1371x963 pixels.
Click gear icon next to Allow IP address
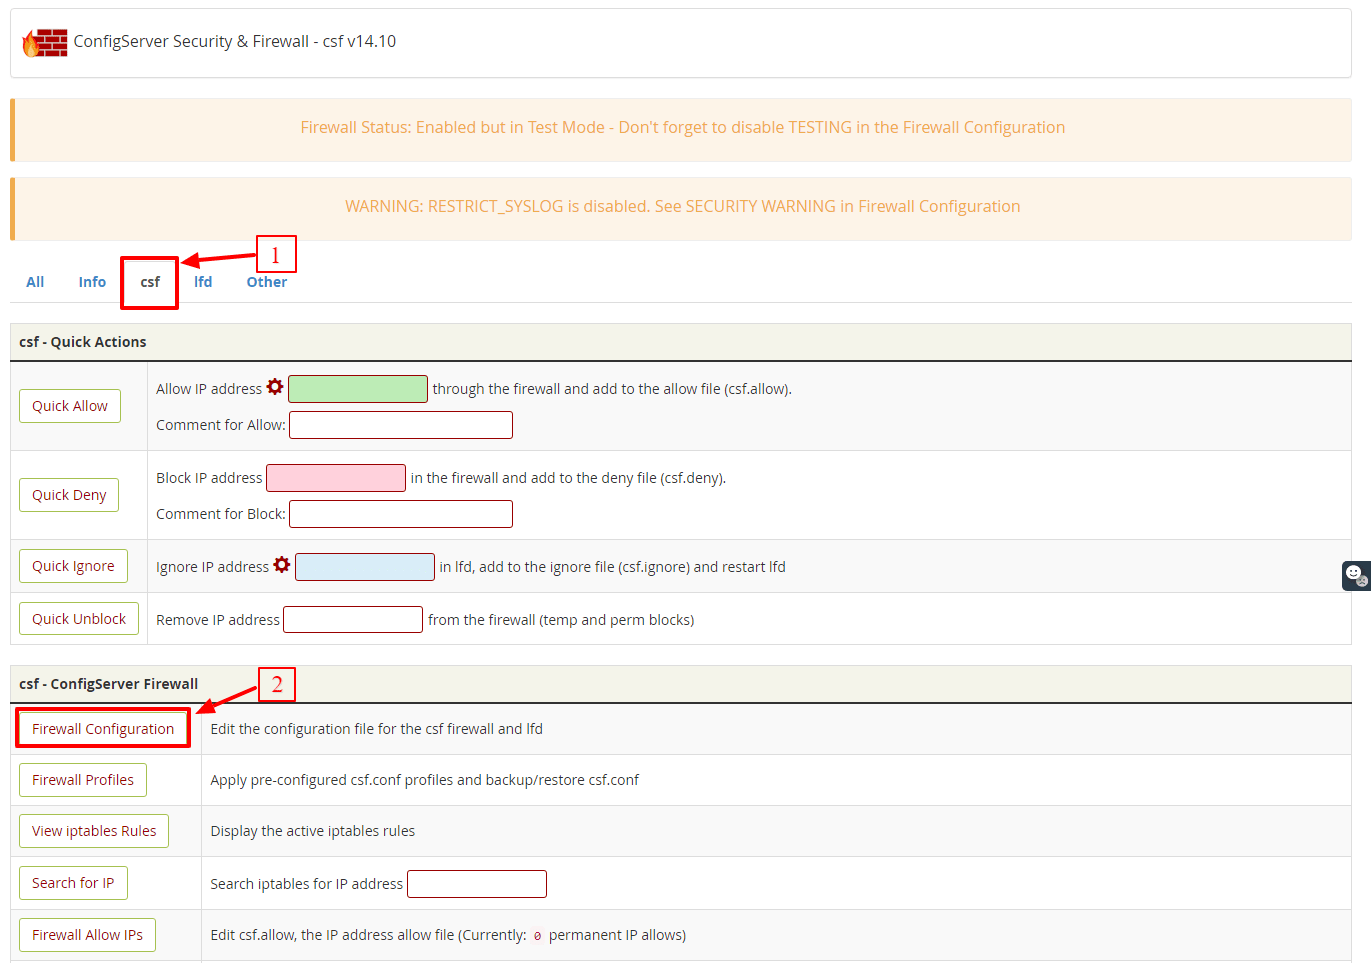tap(275, 387)
